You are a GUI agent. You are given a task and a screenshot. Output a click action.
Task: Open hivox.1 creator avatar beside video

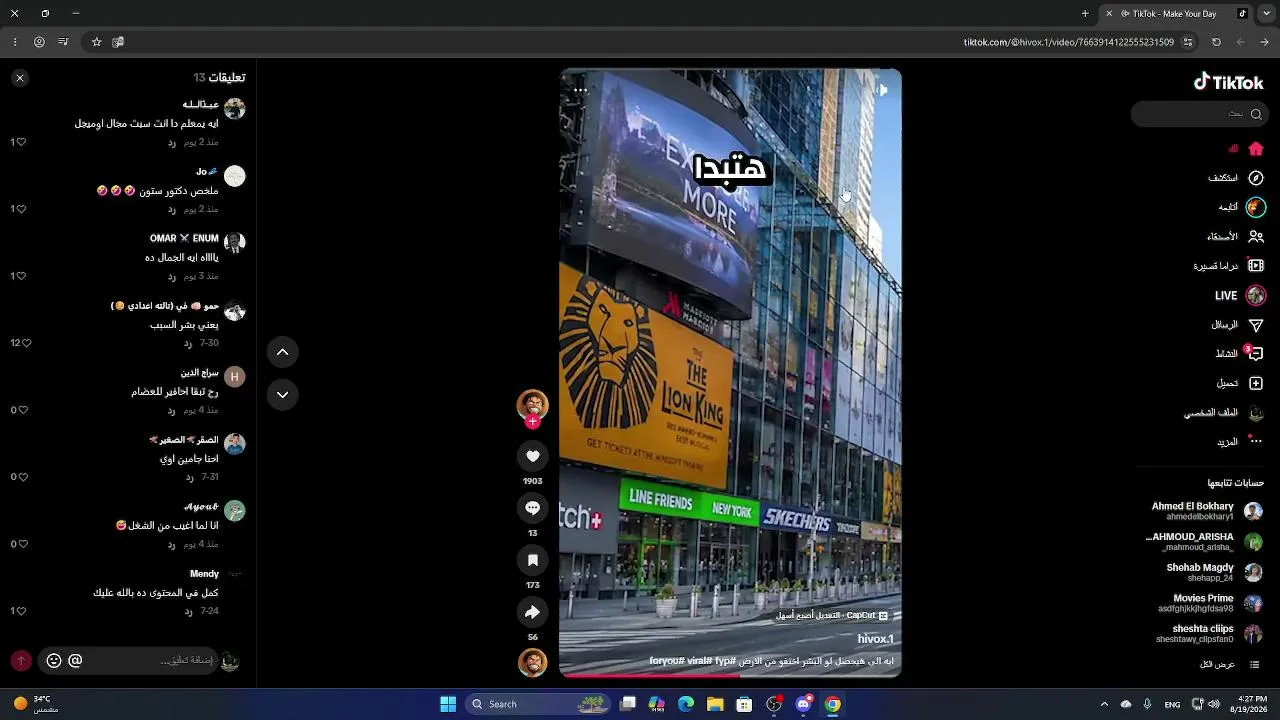point(532,404)
